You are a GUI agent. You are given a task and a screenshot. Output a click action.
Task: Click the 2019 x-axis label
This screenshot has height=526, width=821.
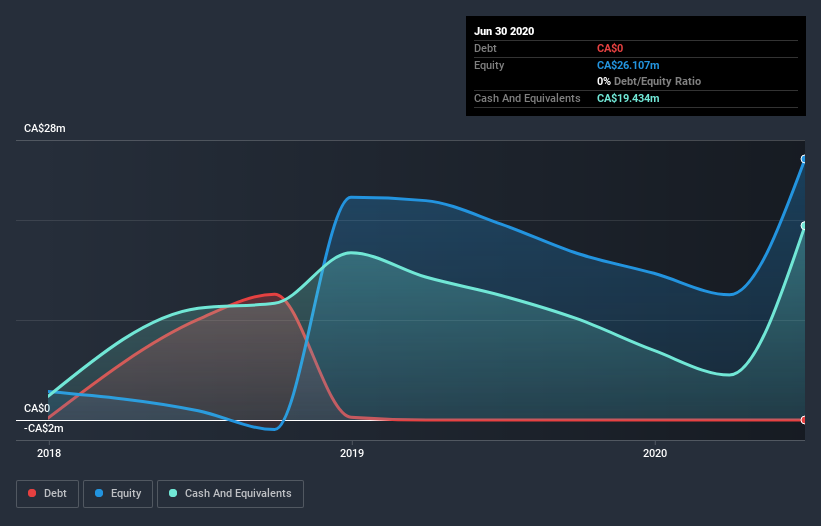pos(352,453)
